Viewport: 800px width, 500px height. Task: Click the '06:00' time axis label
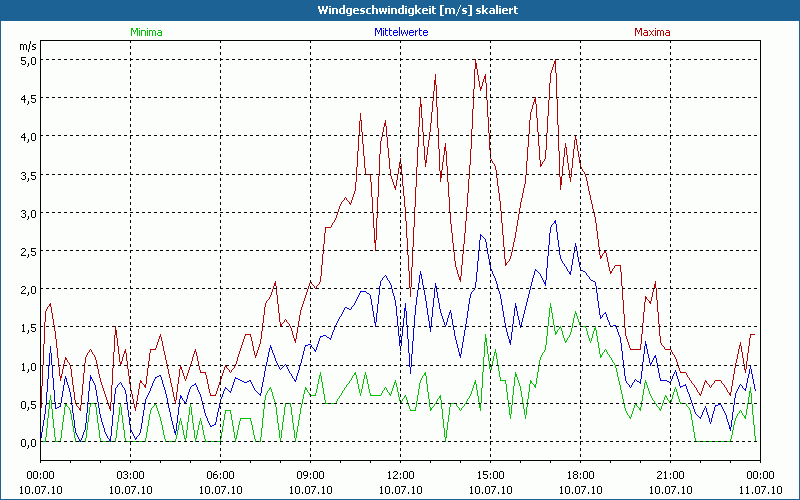pos(220,476)
